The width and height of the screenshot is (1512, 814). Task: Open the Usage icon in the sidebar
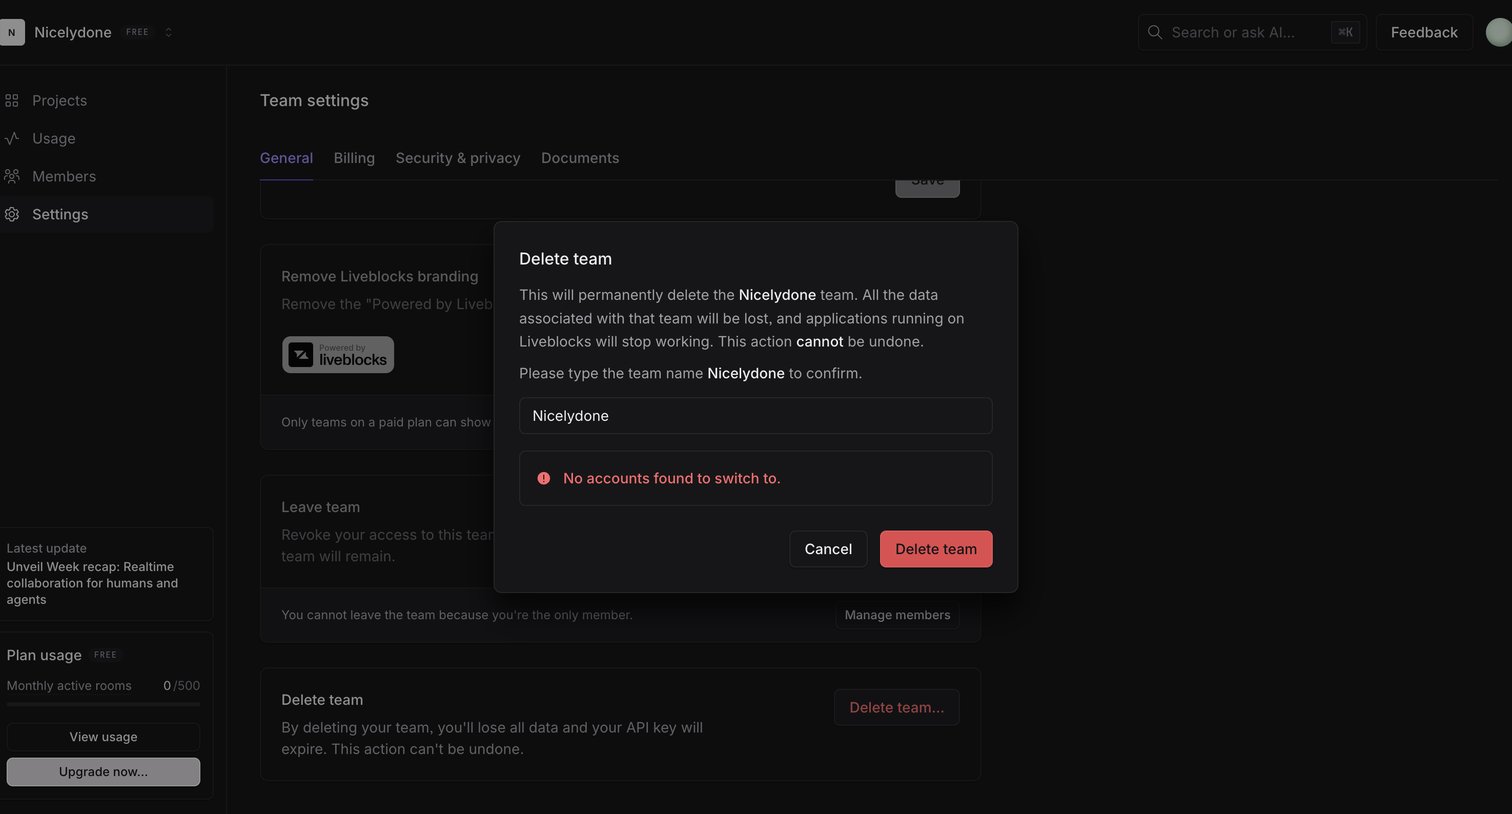(x=12, y=138)
